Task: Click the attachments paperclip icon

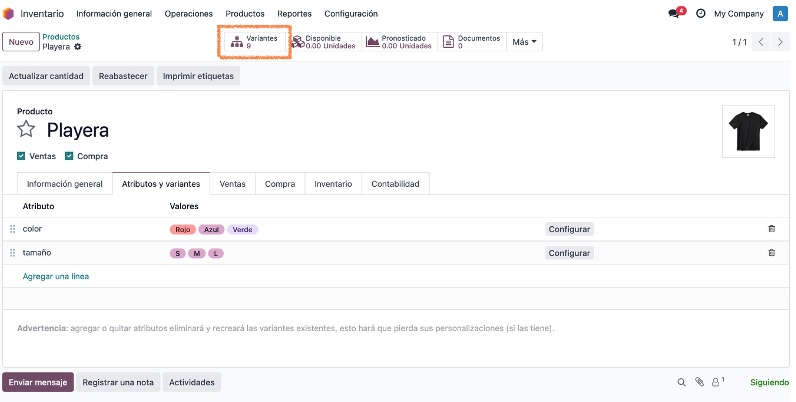Action: pos(700,382)
